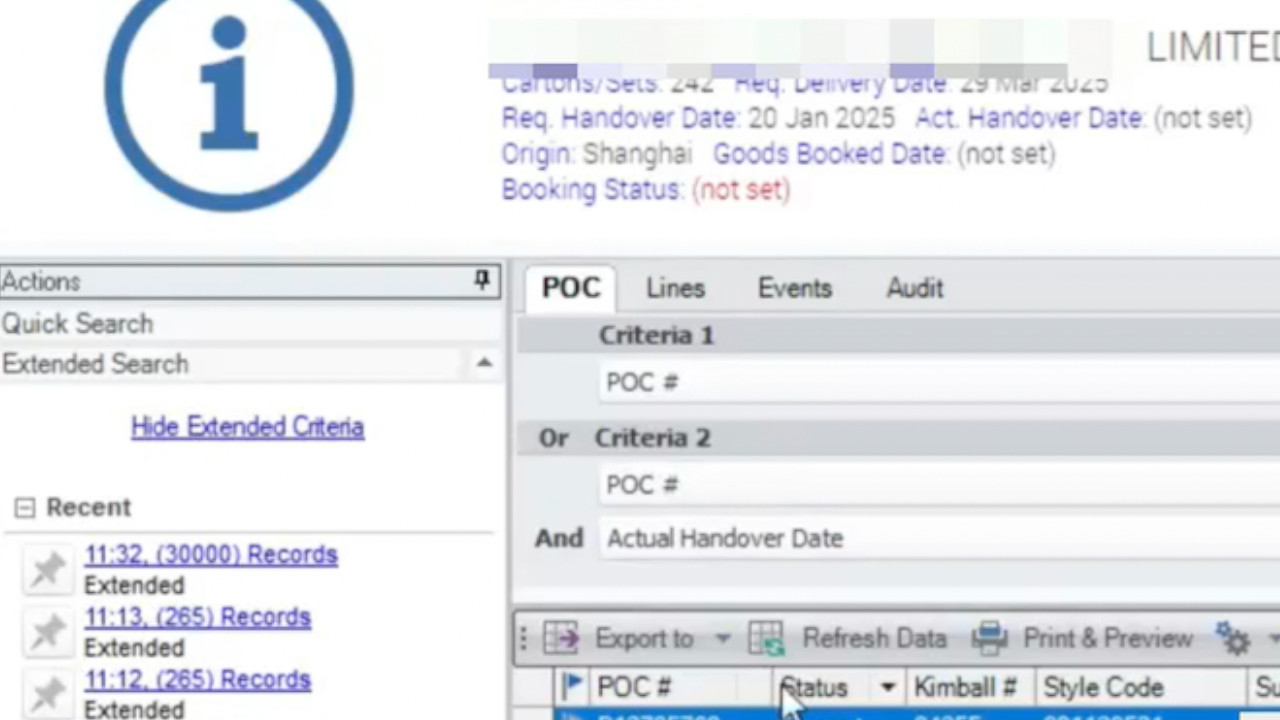This screenshot has width=1280, height=720.
Task: Click the flag column header icon
Action: point(572,687)
